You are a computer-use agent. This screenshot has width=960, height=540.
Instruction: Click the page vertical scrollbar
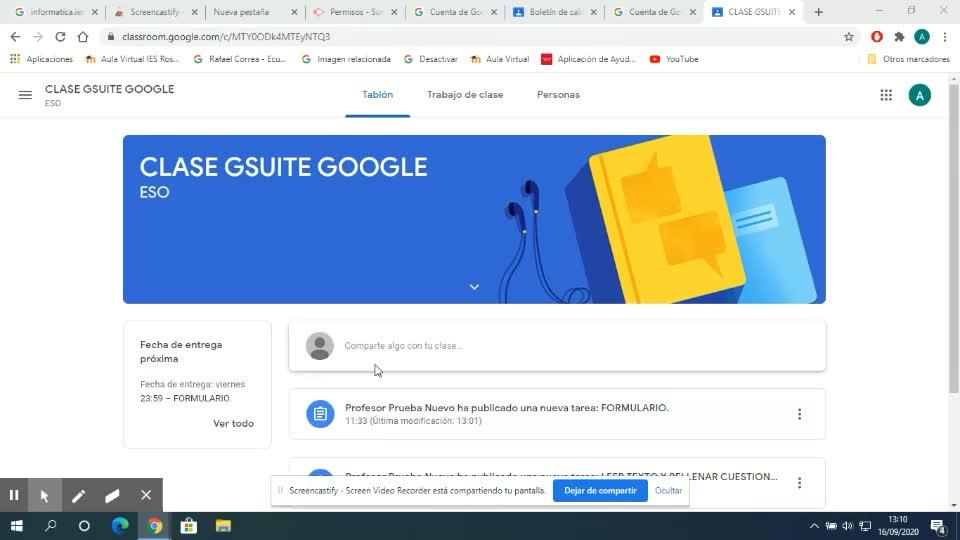click(953, 239)
